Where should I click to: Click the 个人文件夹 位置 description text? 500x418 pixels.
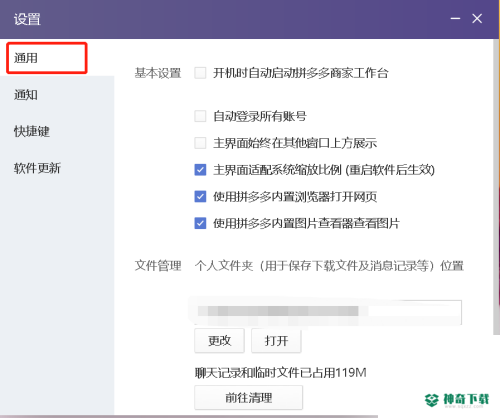point(329,266)
